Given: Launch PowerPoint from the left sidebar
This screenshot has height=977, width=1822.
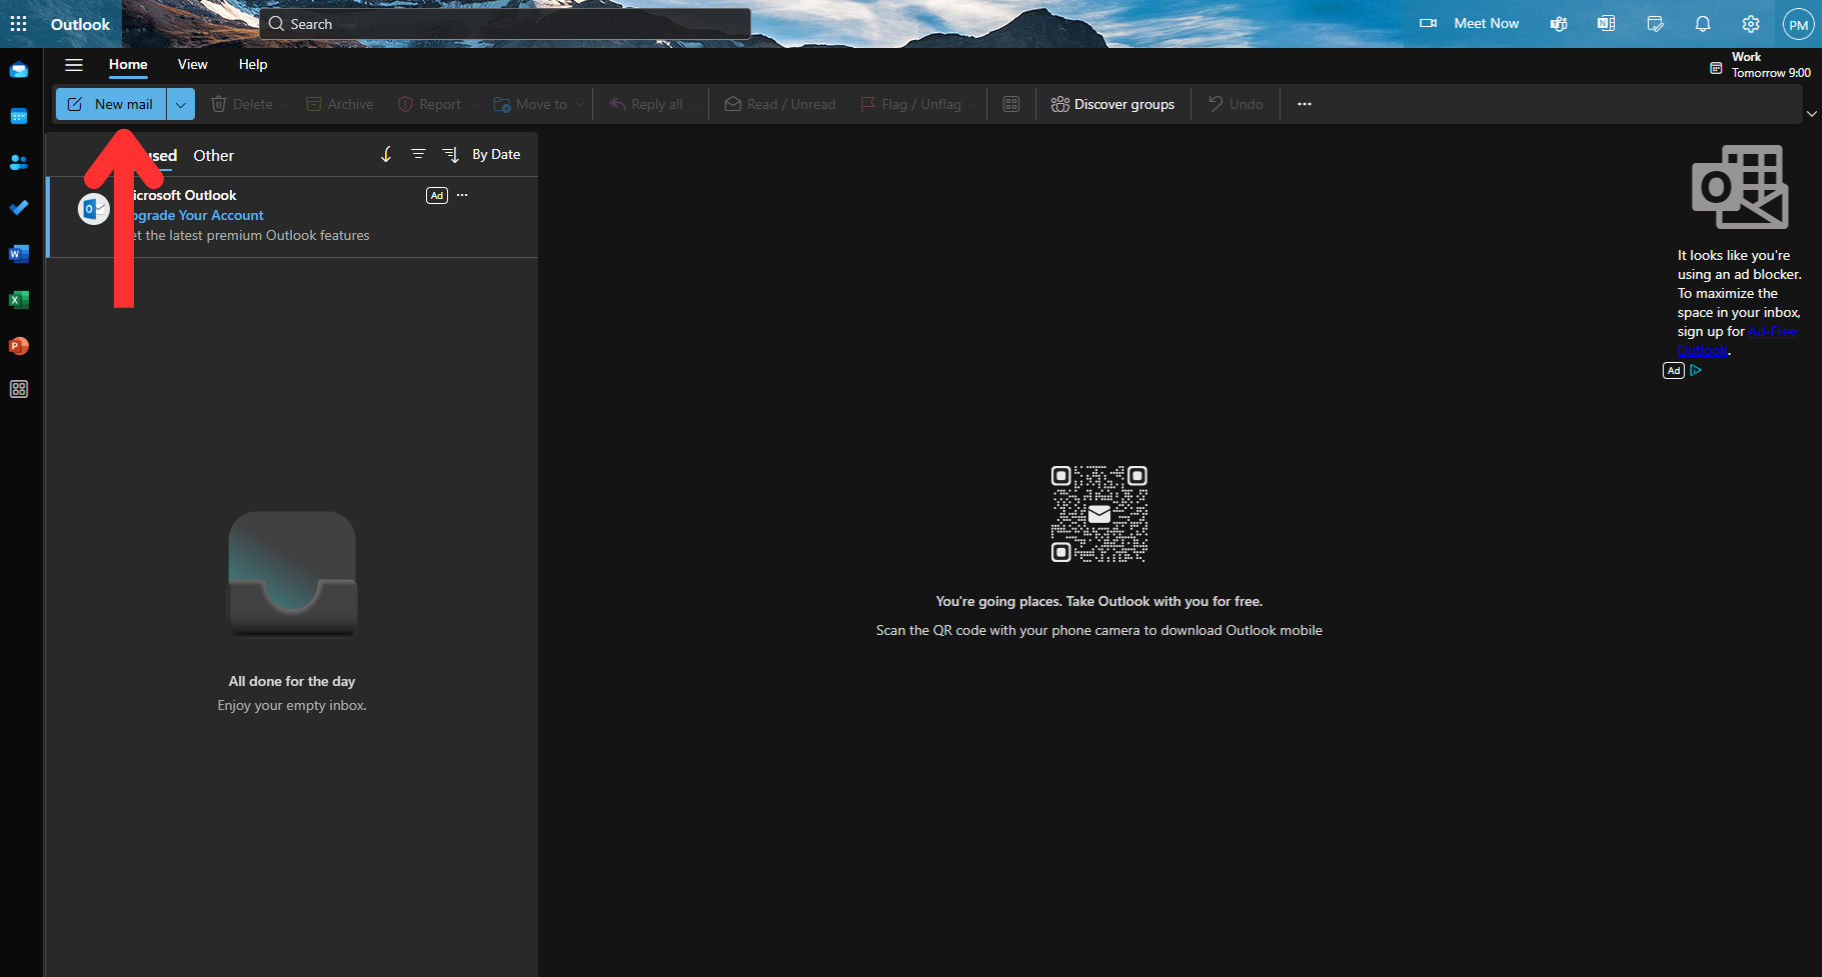Looking at the screenshot, I should pyautogui.click(x=19, y=346).
